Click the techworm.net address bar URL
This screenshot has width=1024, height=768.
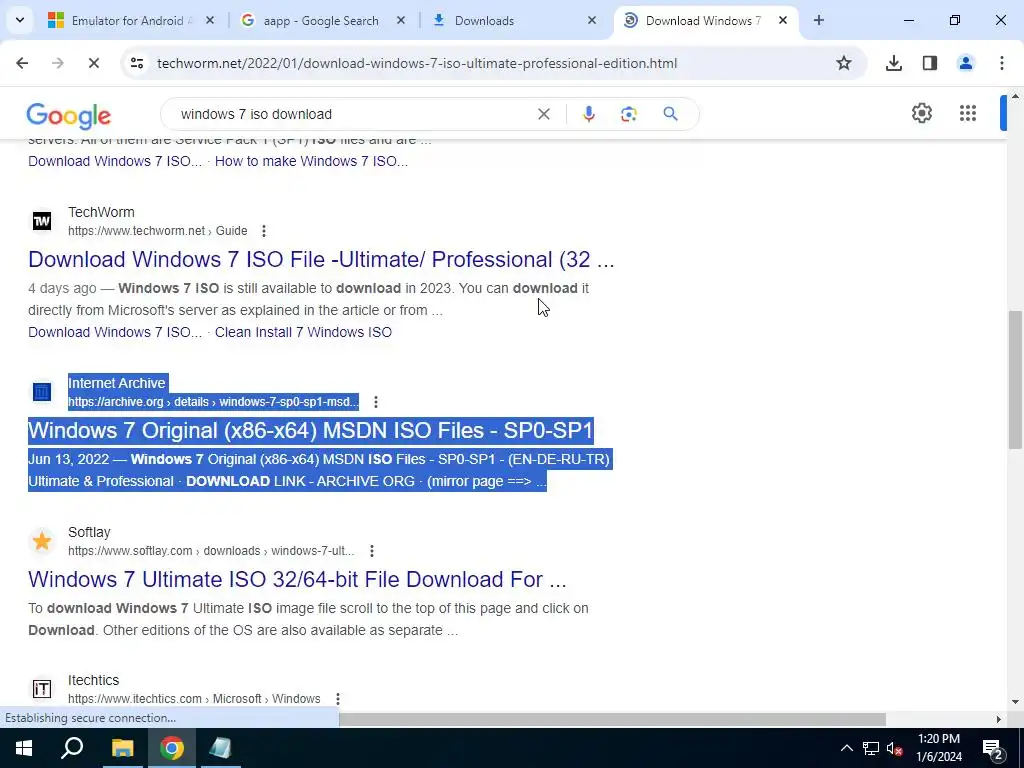417,63
